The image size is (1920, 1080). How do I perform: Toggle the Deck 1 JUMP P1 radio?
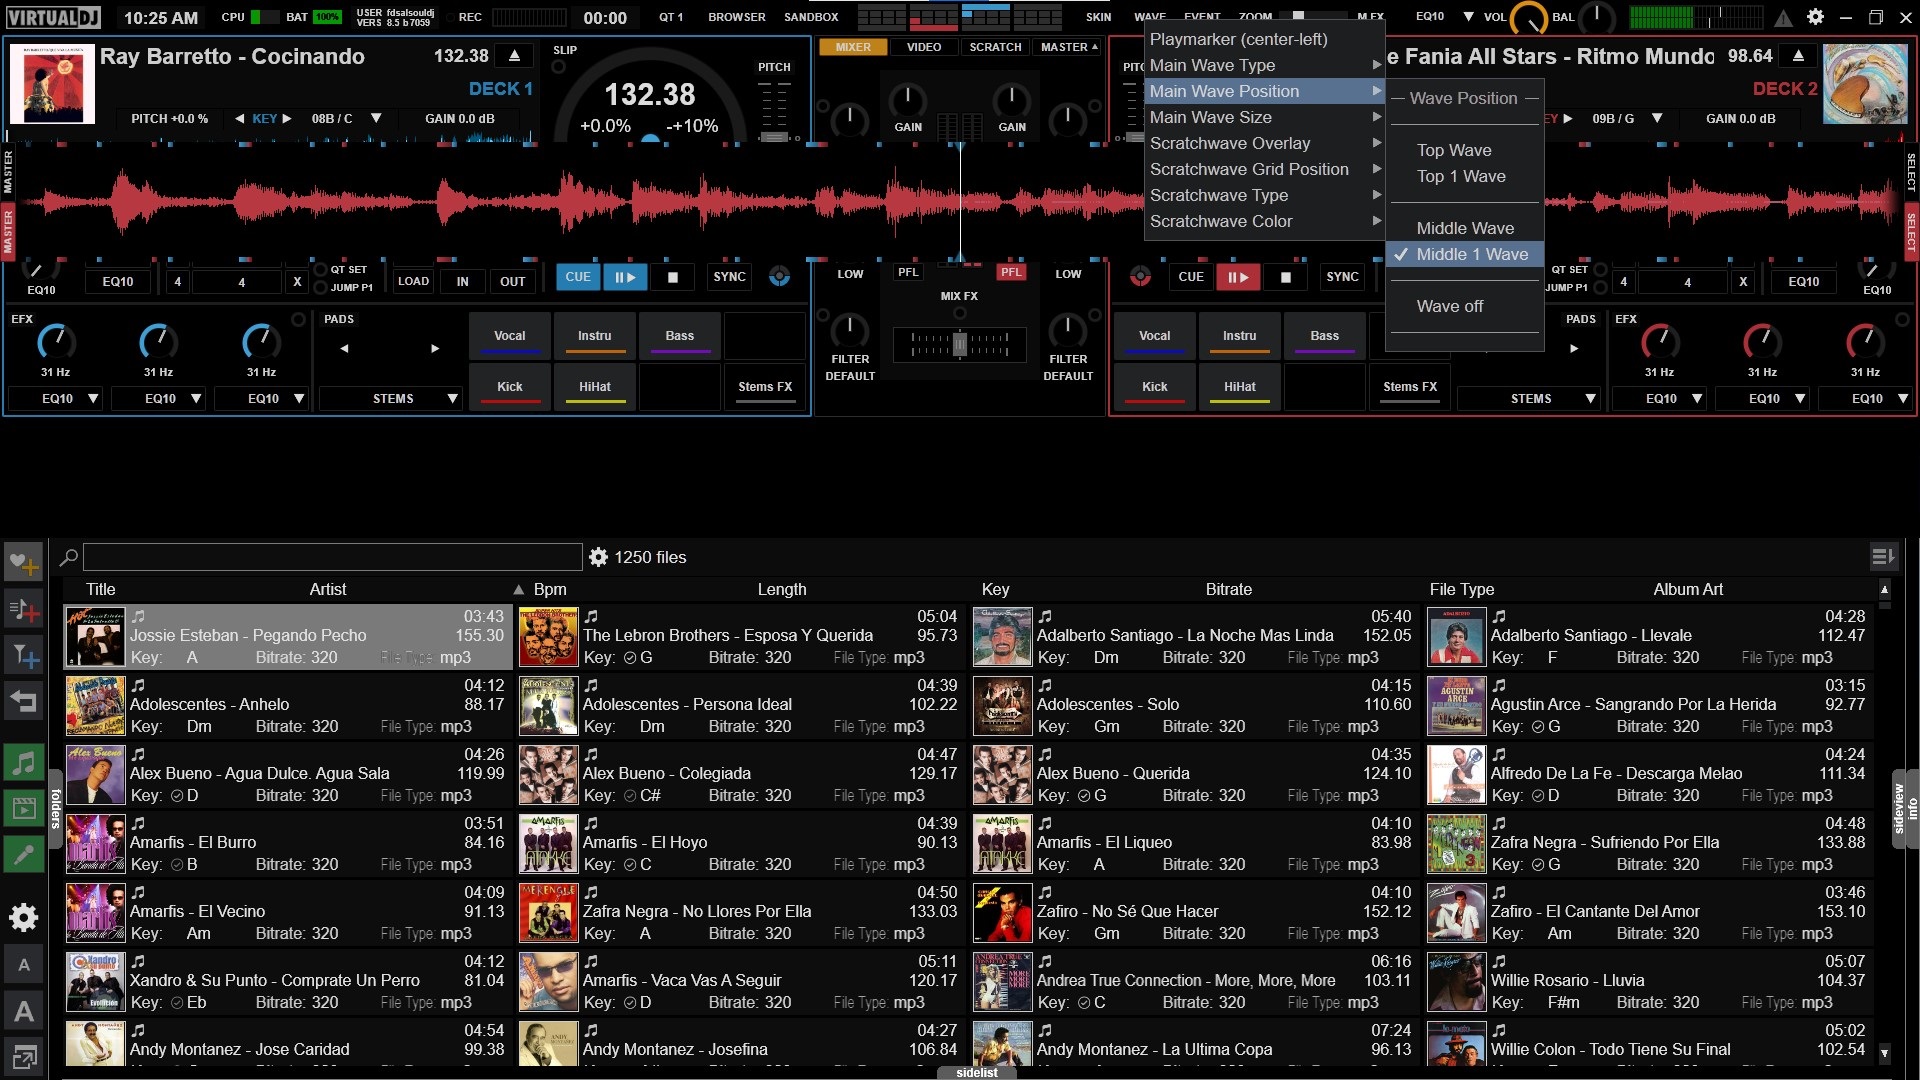pos(321,288)
